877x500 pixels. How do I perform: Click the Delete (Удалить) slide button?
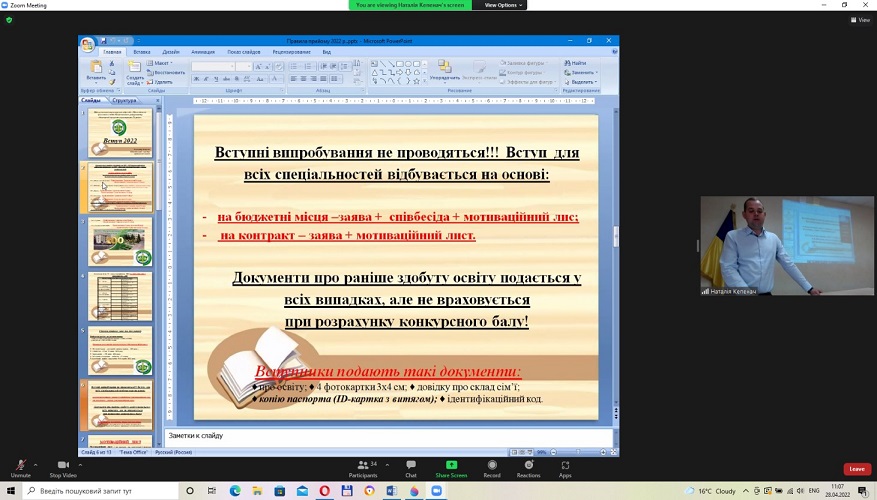click(161, 82)
